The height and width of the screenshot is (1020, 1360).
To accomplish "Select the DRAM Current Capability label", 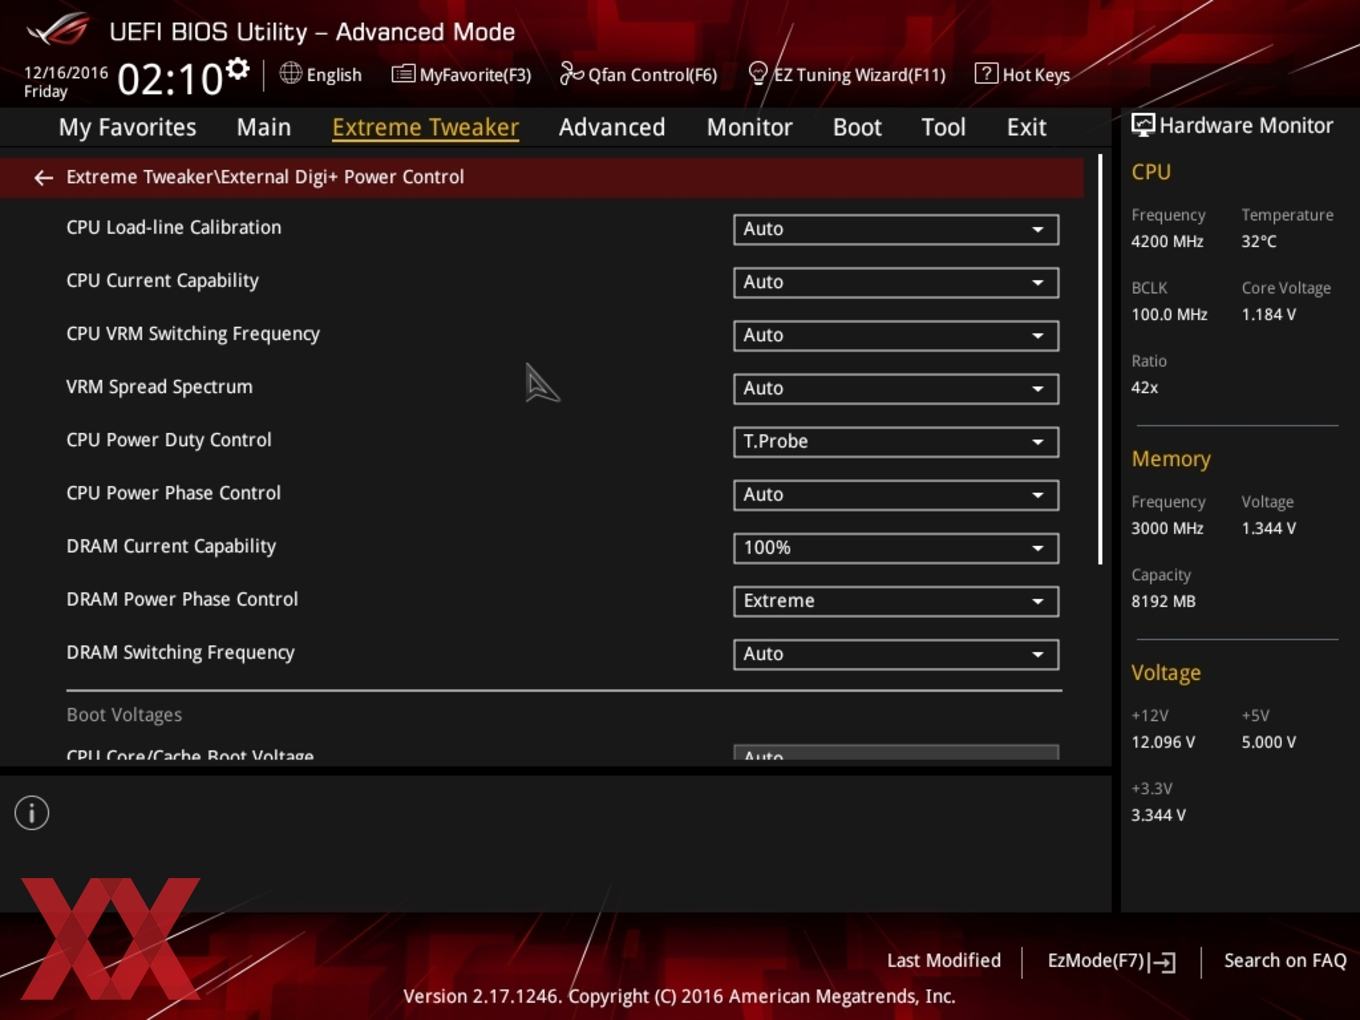I will pyautogui.click(x=171, y=546).
